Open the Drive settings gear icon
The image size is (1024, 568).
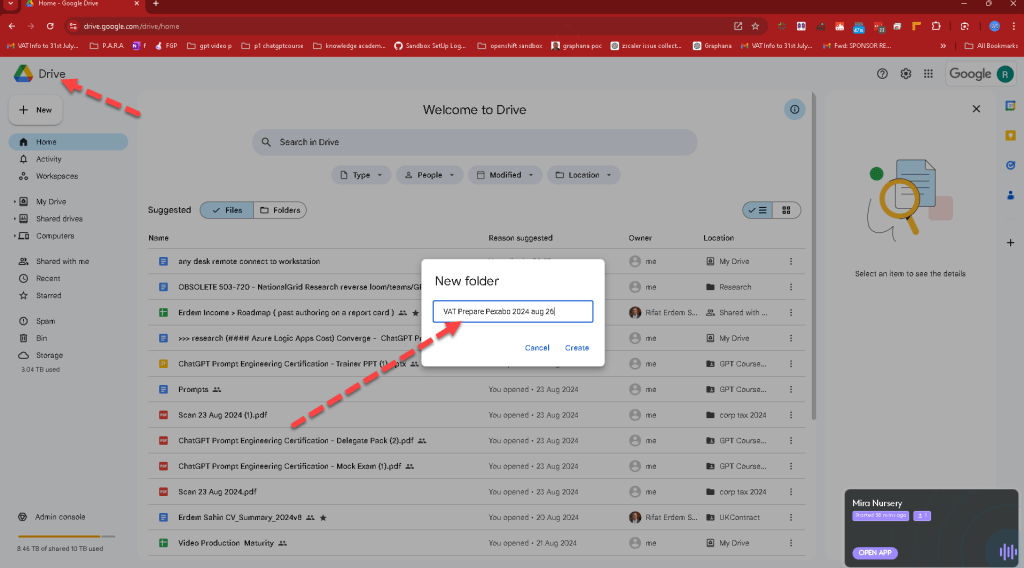click(906, 74)
